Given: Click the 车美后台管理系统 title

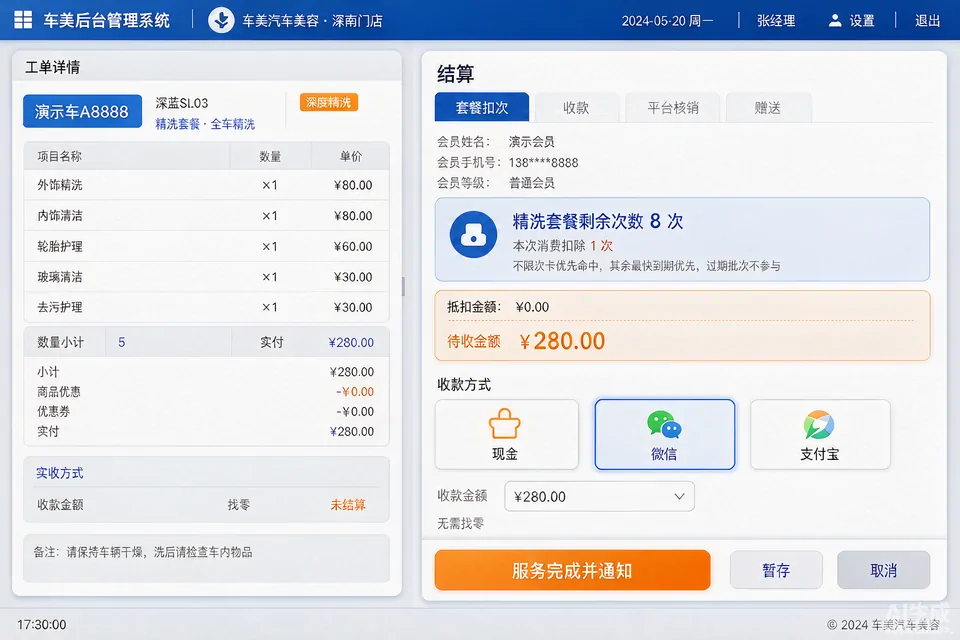Looking at the screenshot, I should 107,20.
